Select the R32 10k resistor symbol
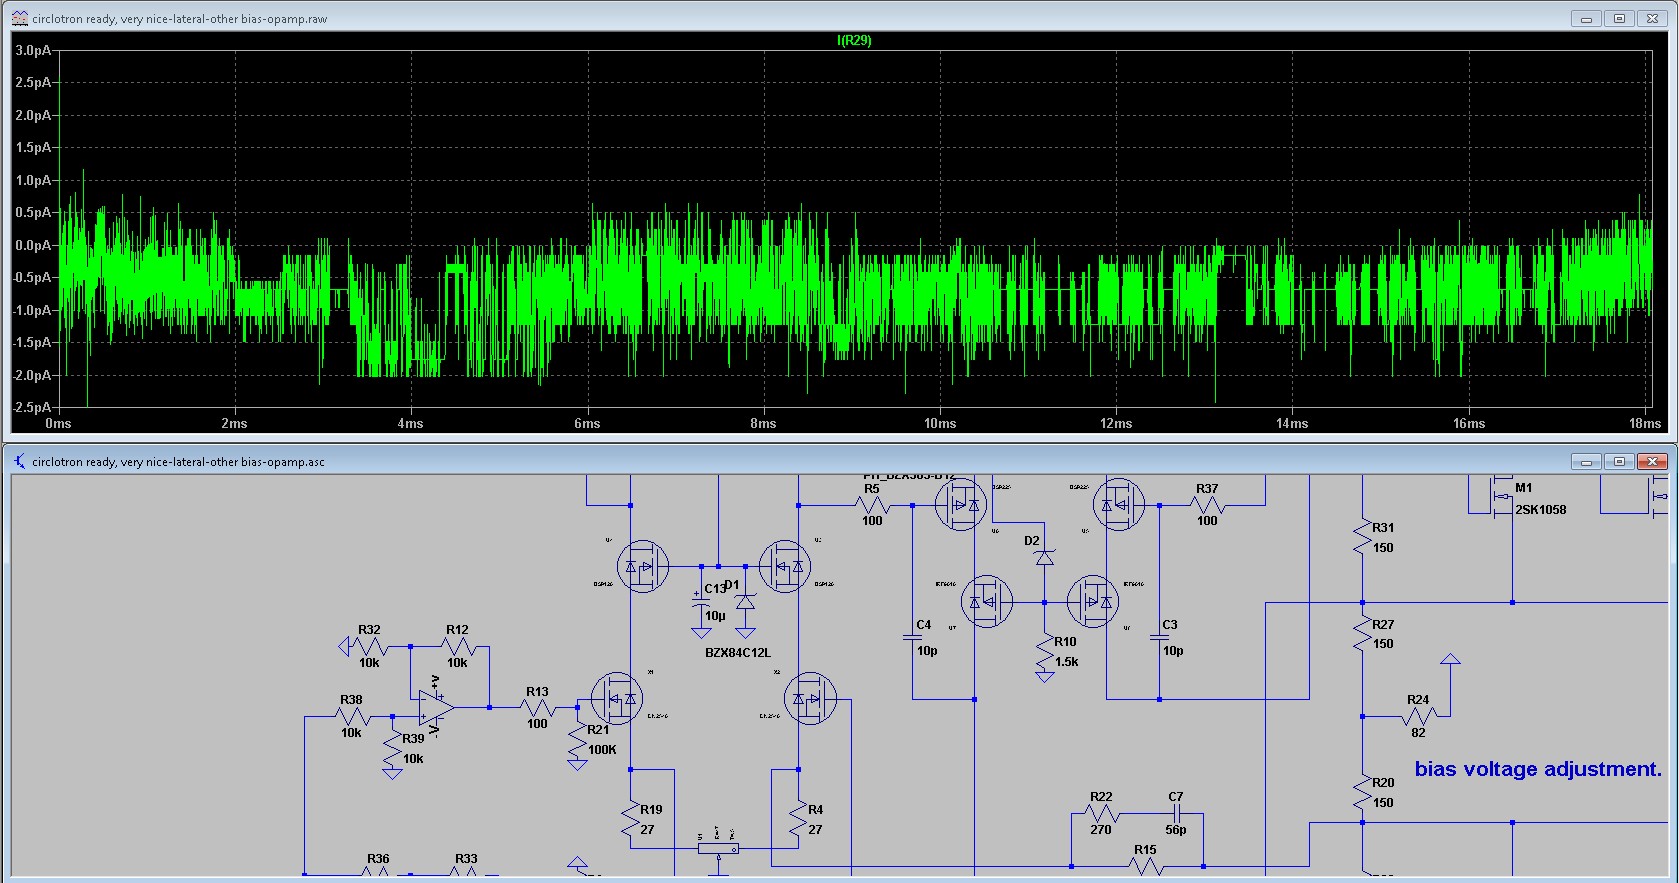 (369, 647)
